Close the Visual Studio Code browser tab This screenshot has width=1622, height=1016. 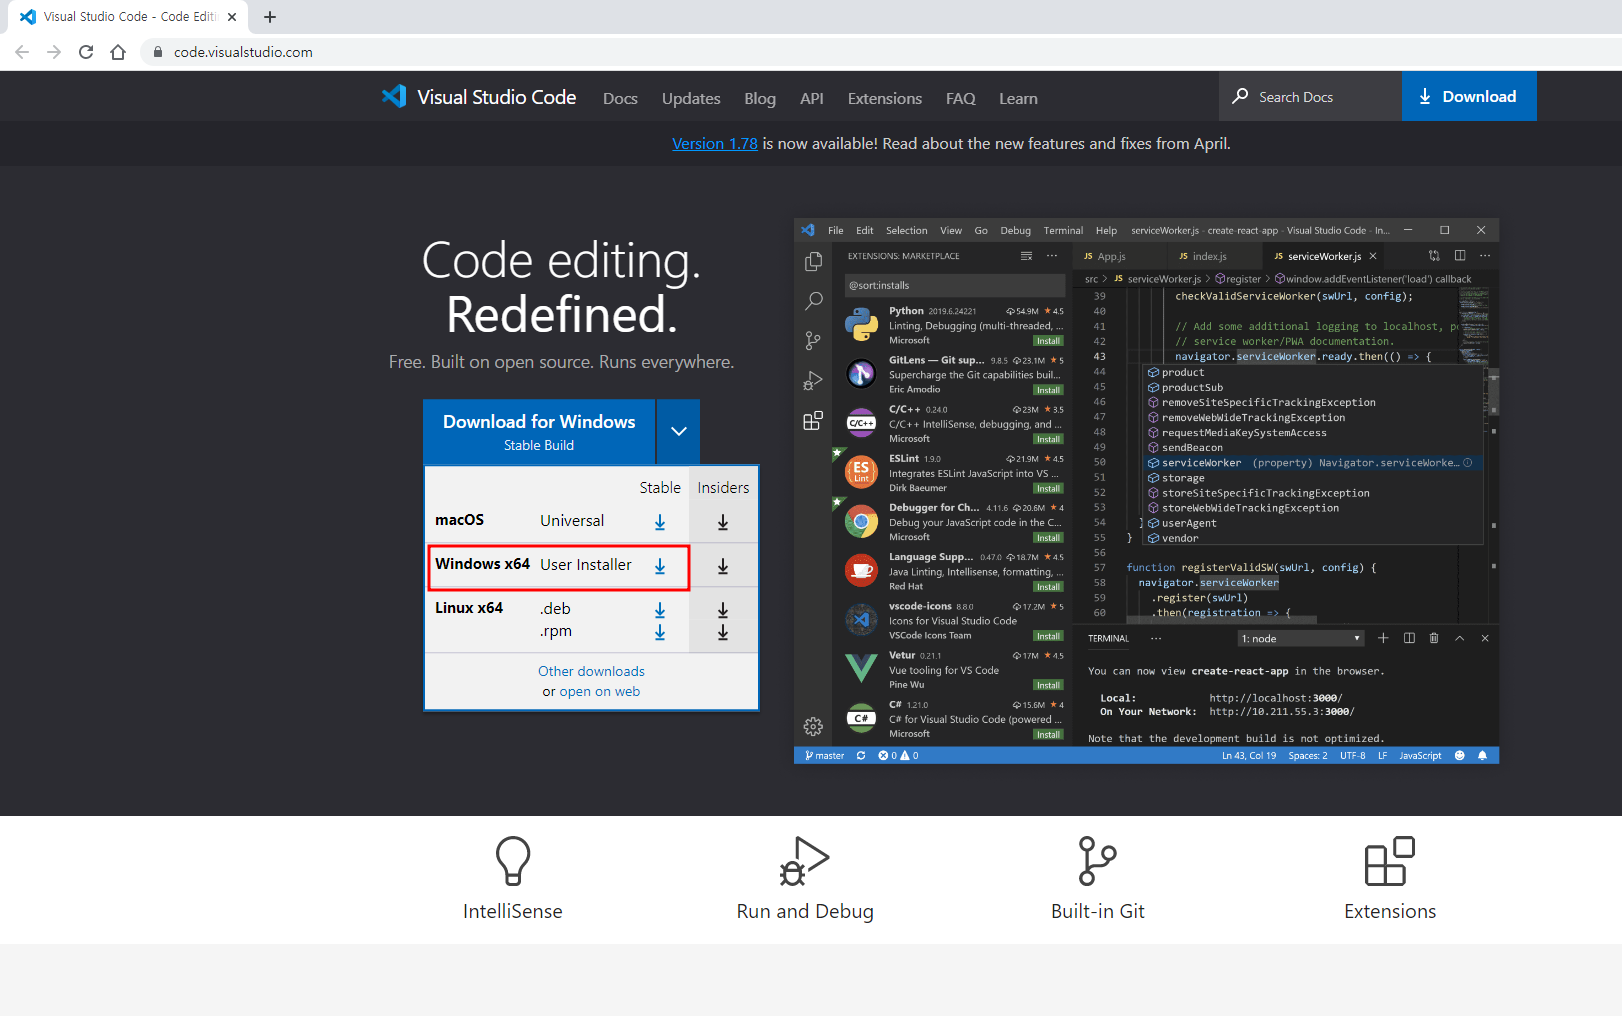tap(232, 17)
